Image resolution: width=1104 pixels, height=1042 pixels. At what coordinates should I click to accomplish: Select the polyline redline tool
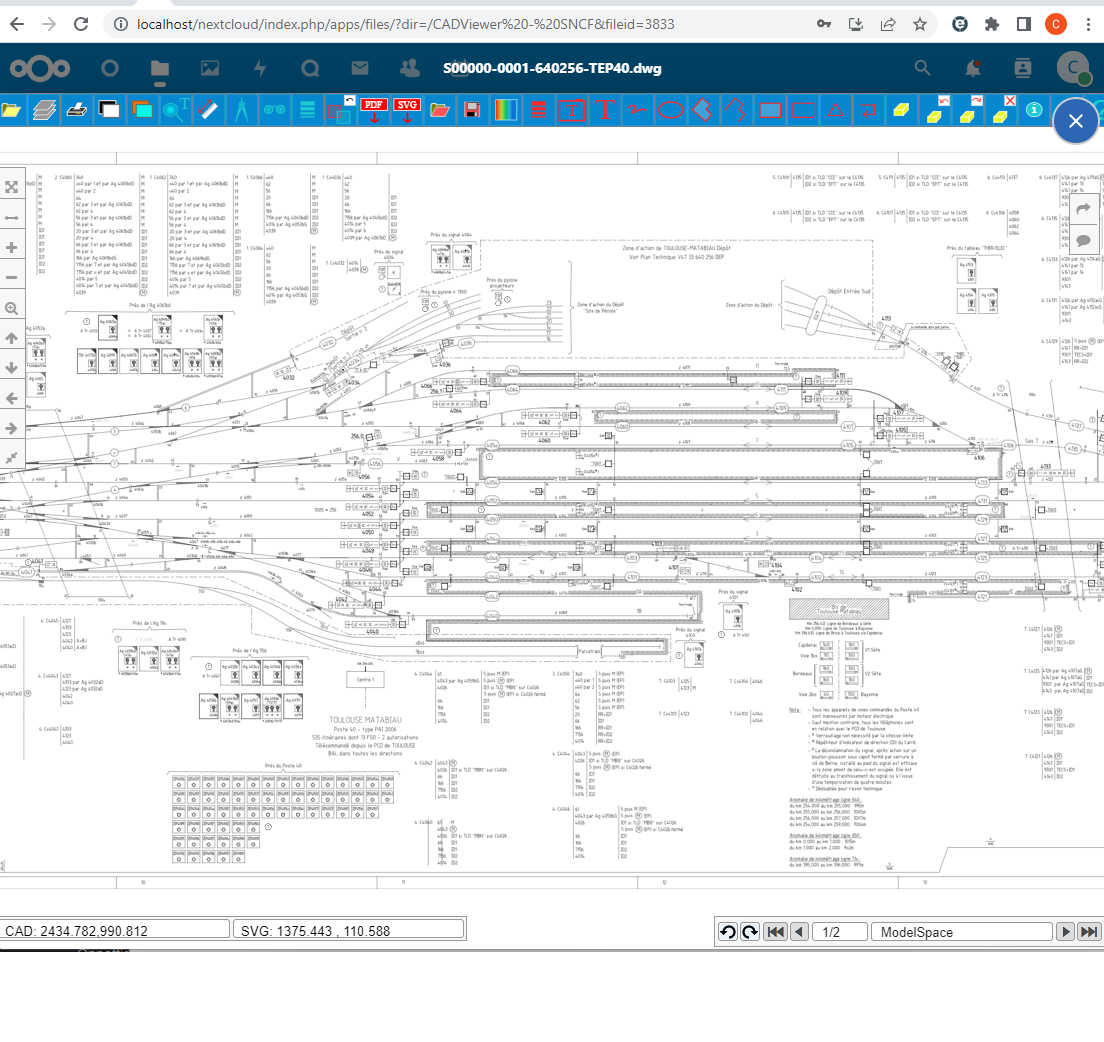736,110
